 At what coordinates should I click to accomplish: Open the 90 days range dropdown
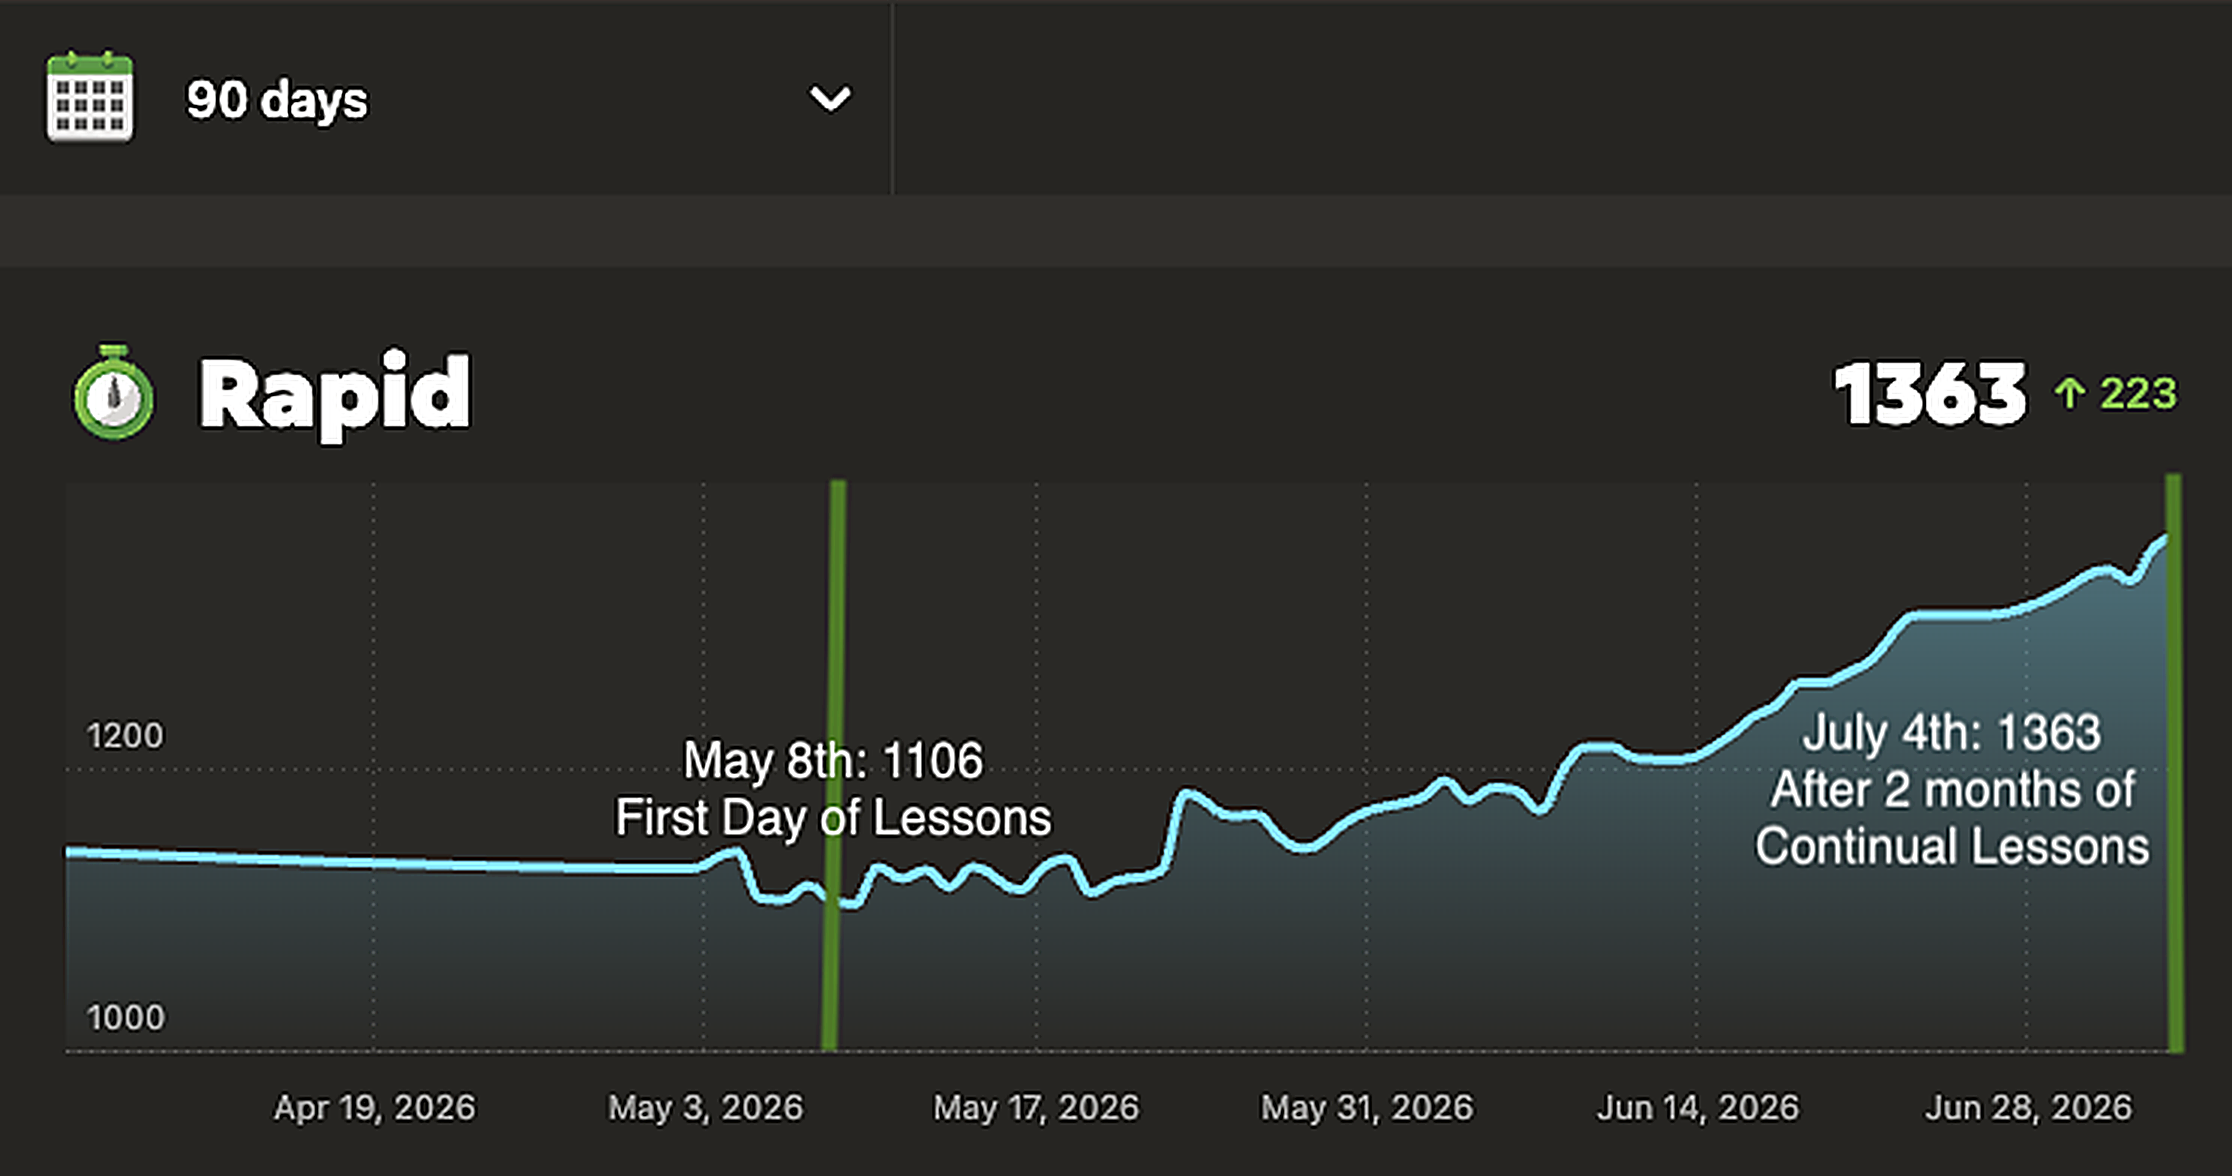[x=446, y=98]
